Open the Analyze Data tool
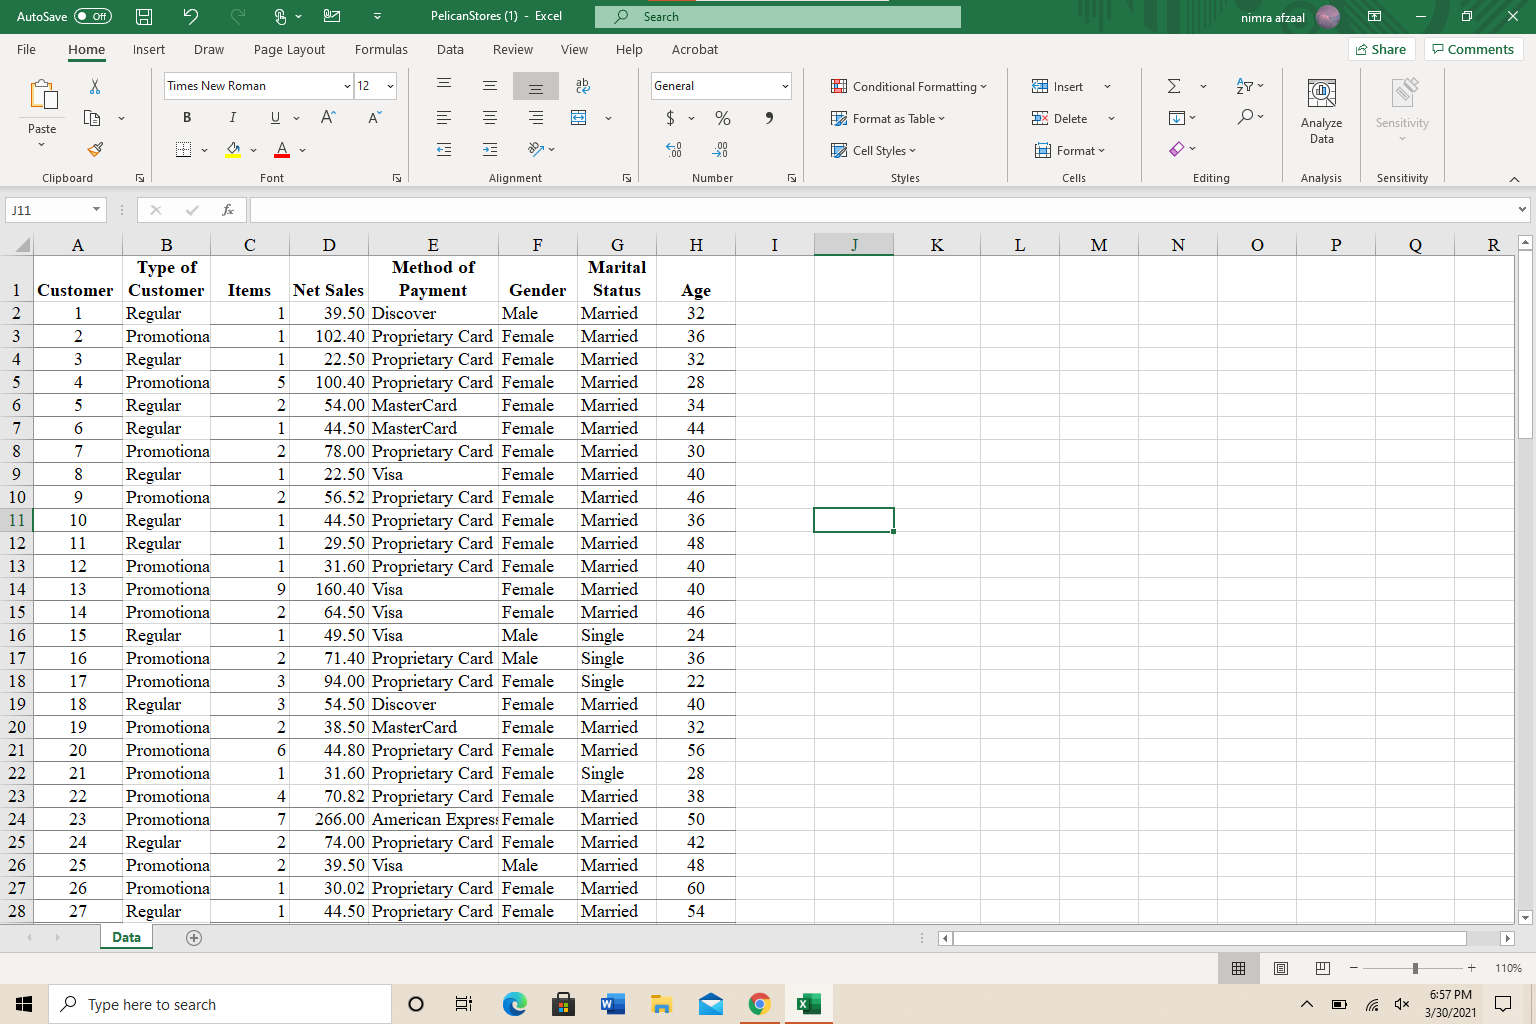1536x1024 pixels. click(1321, 112)
